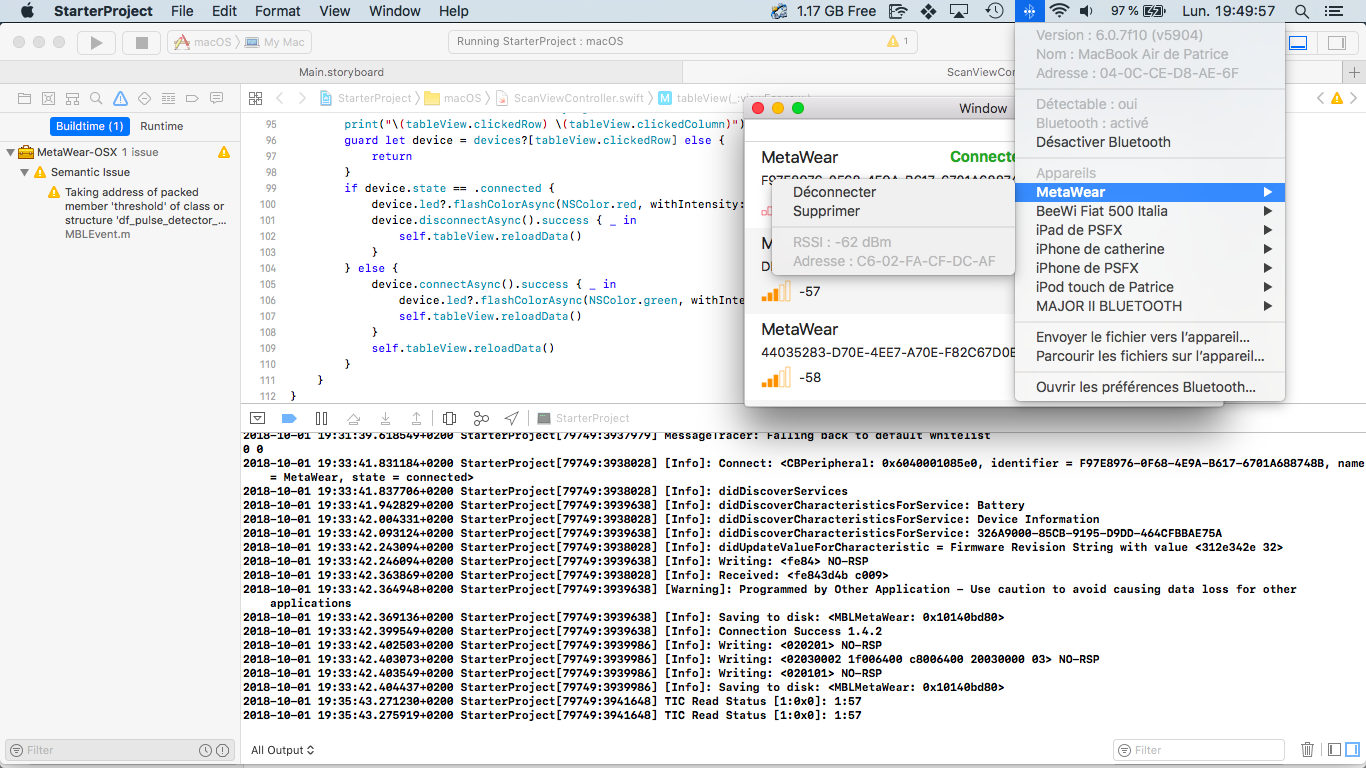1366x768 pixels.
Task: Open the Debug View Hierarchy
Action: (x=449, y=418)
